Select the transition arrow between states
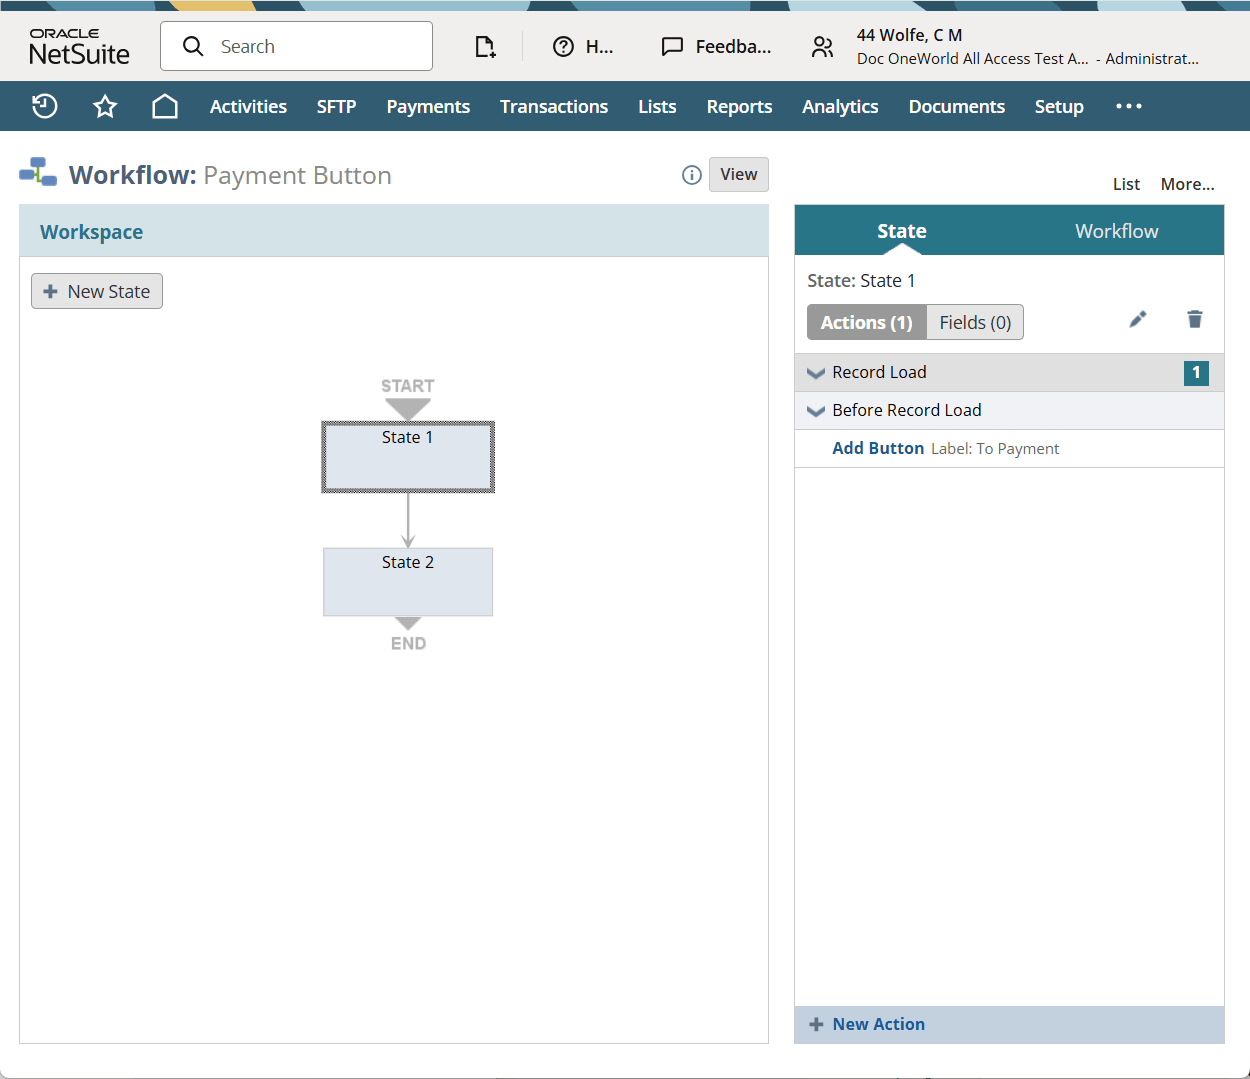The width and height of the screenshot is (1250, 1079). click(x=408, y=520)
